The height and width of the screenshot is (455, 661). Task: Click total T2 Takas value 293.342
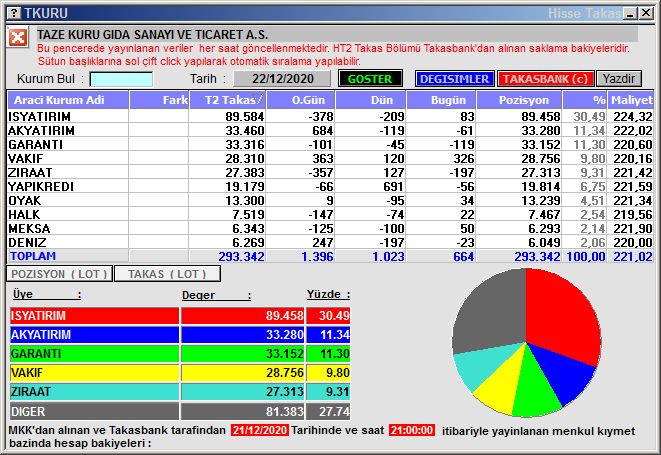(242, 256)
